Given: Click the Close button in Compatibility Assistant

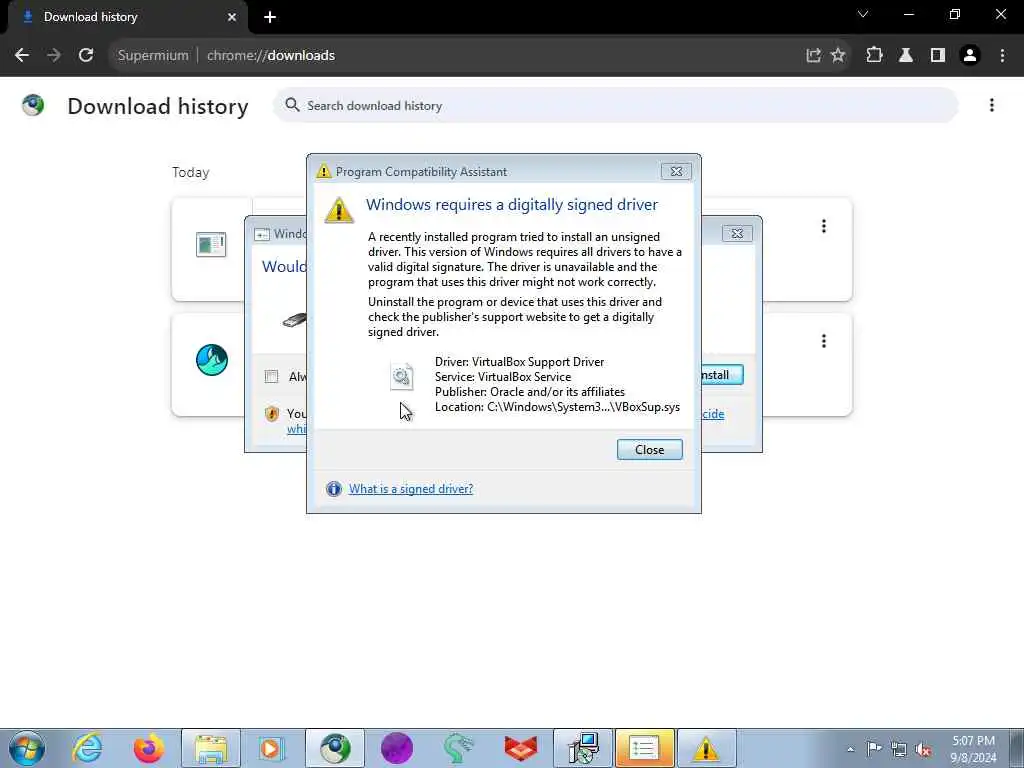Looking at the screenshot, I should (x=649, y=449).
